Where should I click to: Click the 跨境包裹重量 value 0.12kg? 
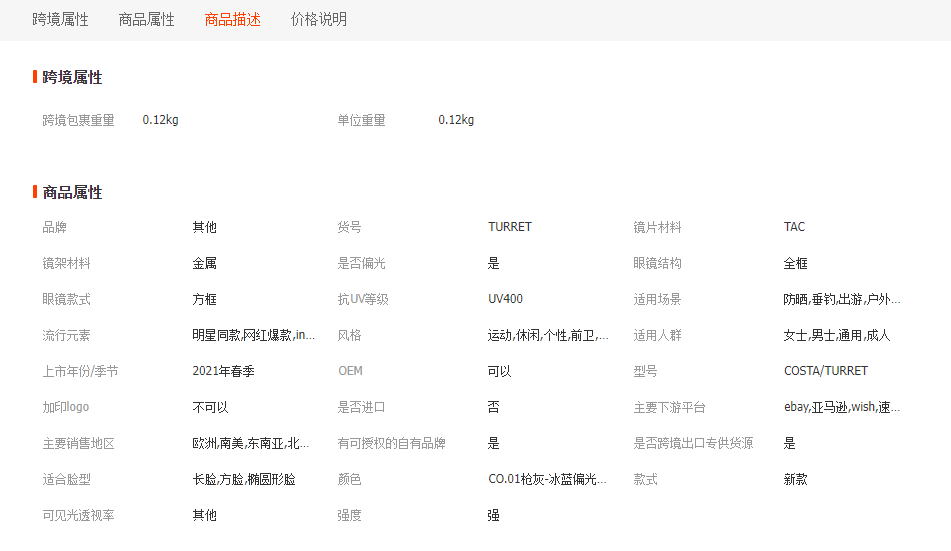(x=160, y=120)
